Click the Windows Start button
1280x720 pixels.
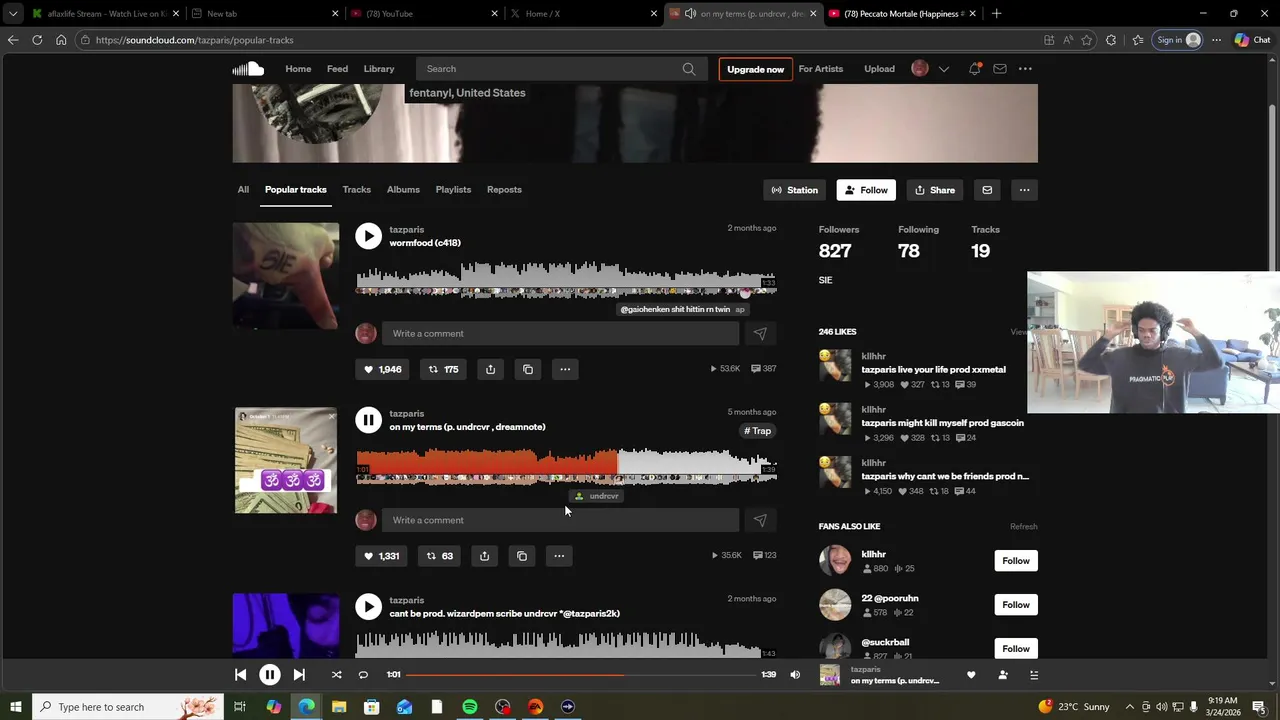tap(15, 707)
